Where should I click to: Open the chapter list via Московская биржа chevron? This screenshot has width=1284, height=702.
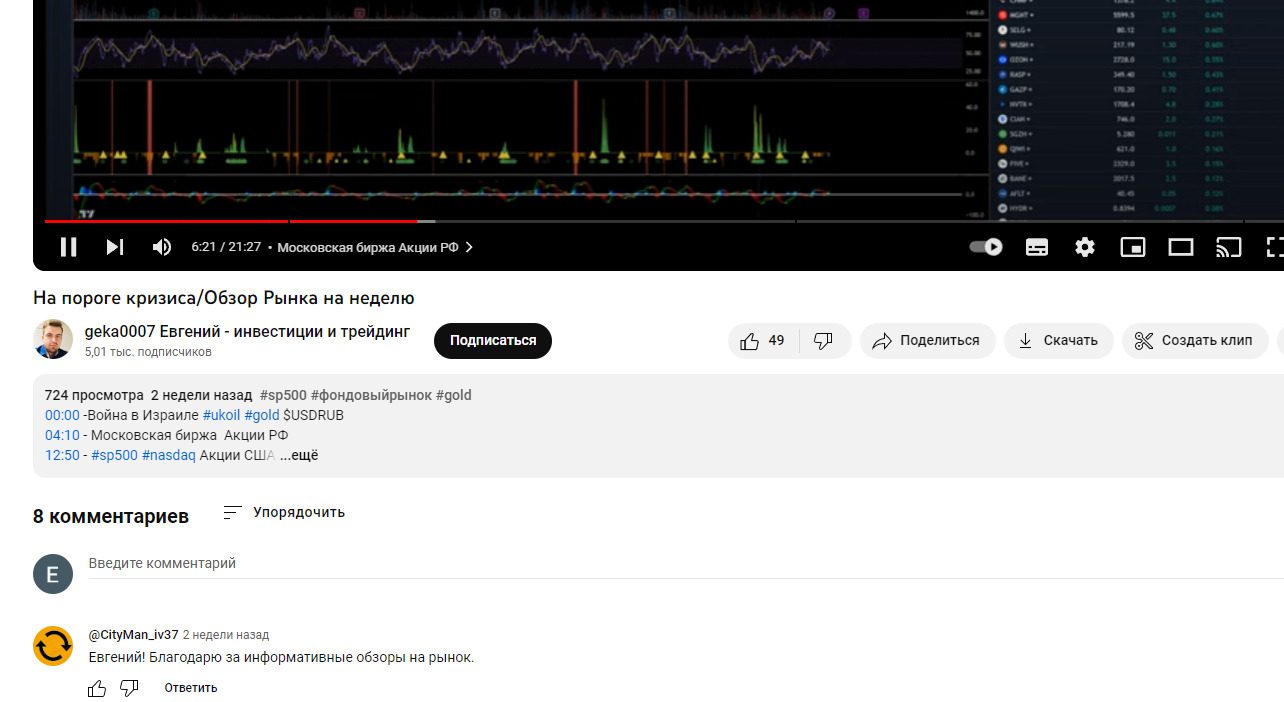[468, 247]
